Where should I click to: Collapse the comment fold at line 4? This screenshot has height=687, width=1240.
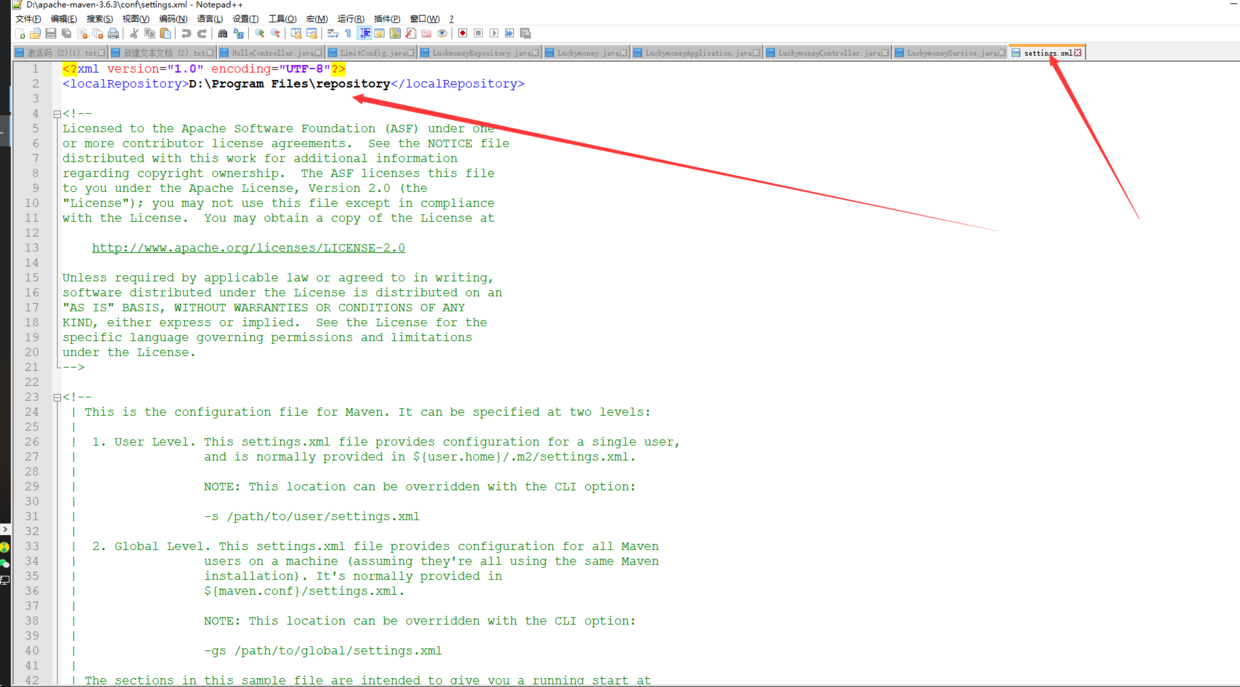56,114
